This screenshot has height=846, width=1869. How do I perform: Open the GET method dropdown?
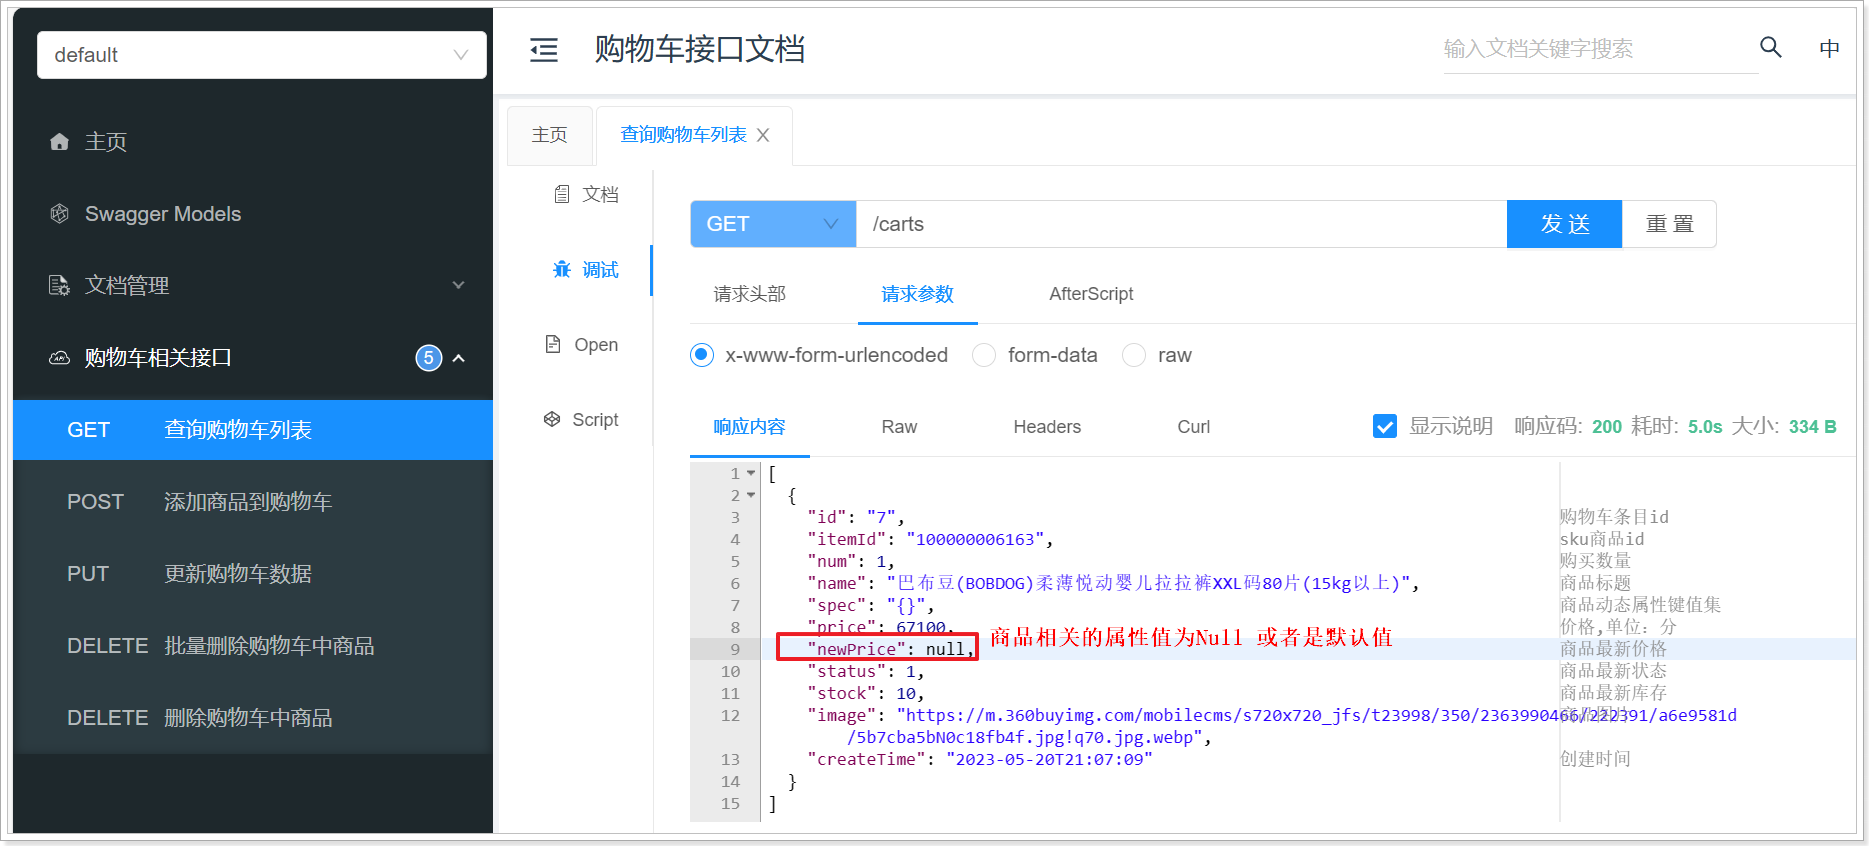[x=773, y=224]
